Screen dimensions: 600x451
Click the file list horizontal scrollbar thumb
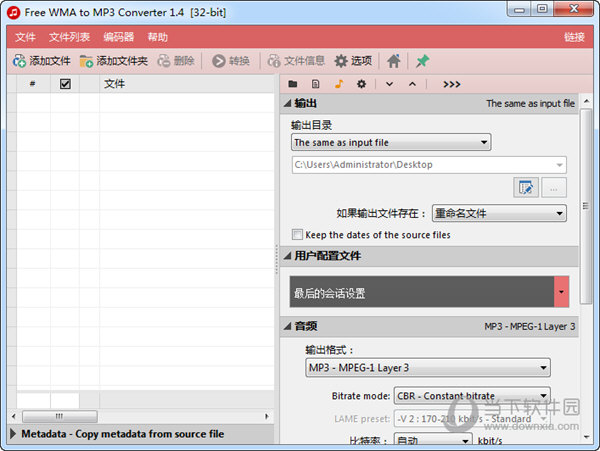[59, 416]
